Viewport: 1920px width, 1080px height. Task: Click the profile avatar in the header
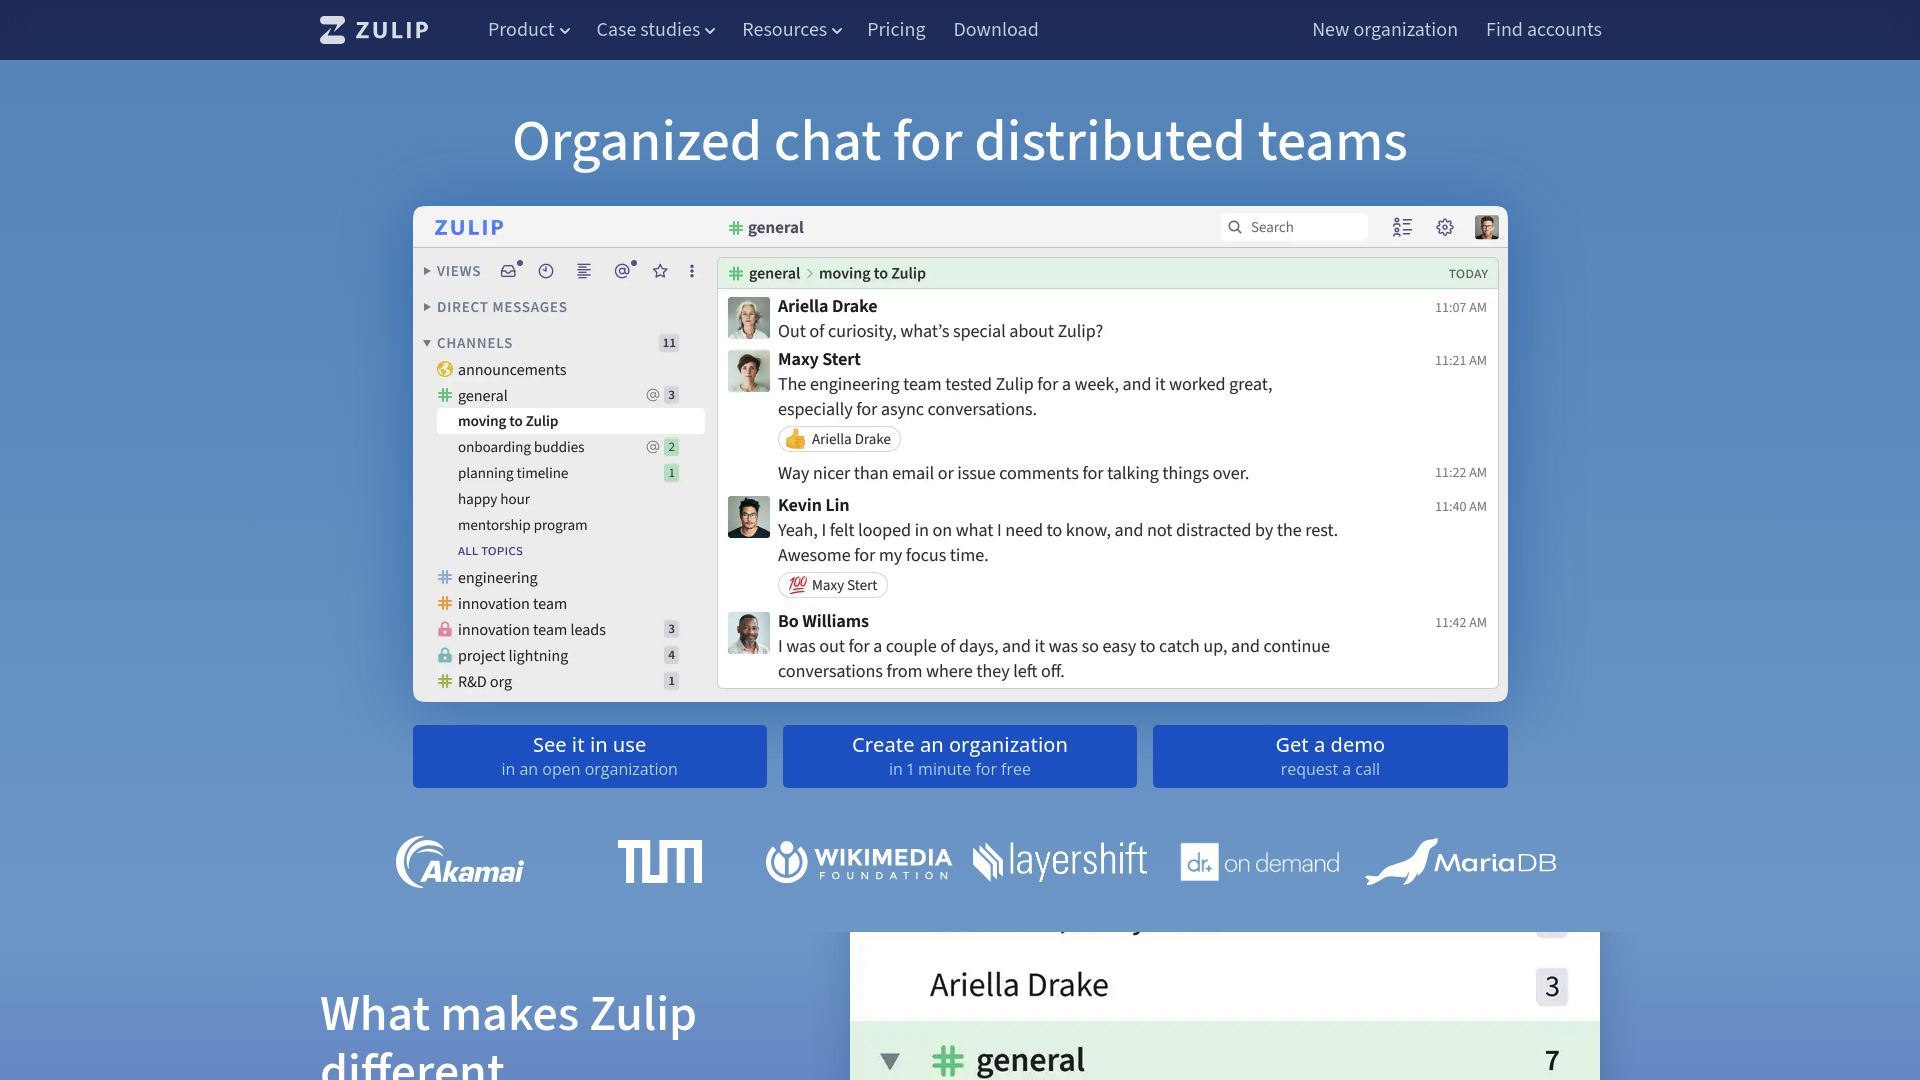[x=1486, y=228]
